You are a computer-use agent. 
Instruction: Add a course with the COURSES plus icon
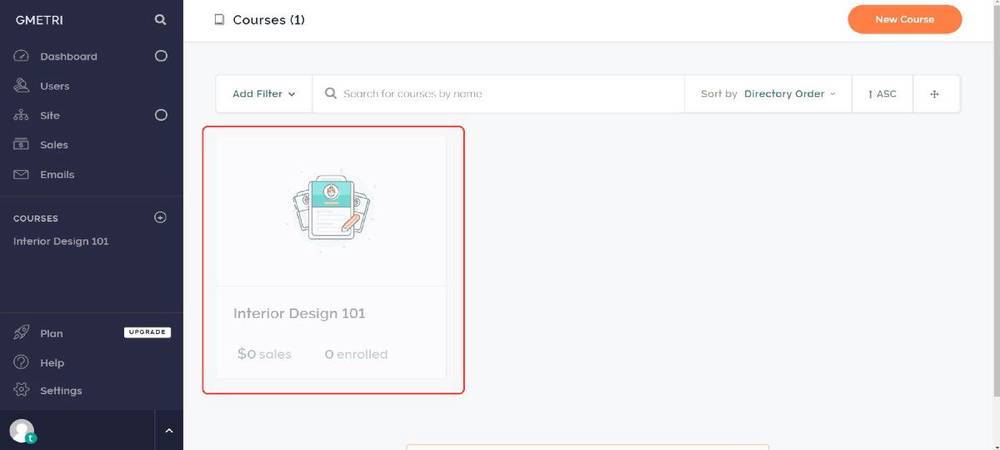click(x=161, y=217)
